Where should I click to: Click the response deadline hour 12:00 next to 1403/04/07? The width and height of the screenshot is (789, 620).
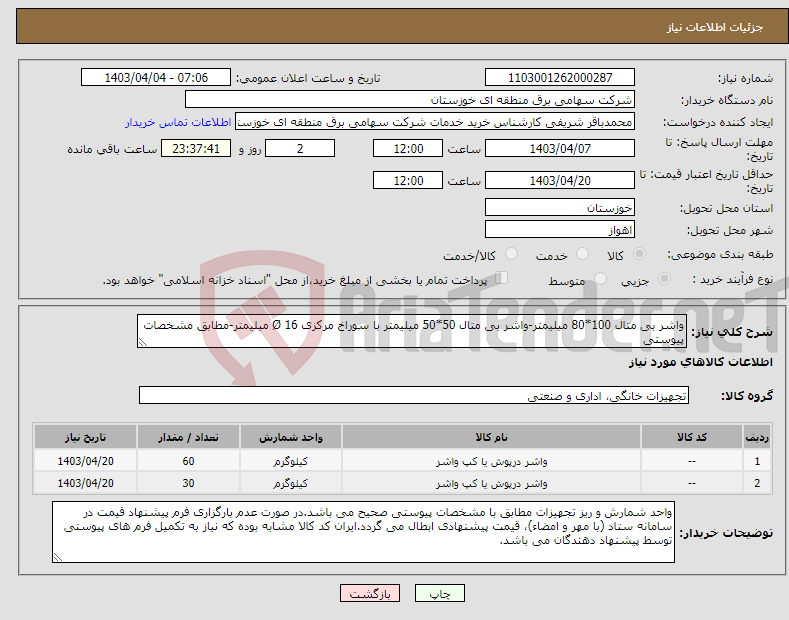408,148
